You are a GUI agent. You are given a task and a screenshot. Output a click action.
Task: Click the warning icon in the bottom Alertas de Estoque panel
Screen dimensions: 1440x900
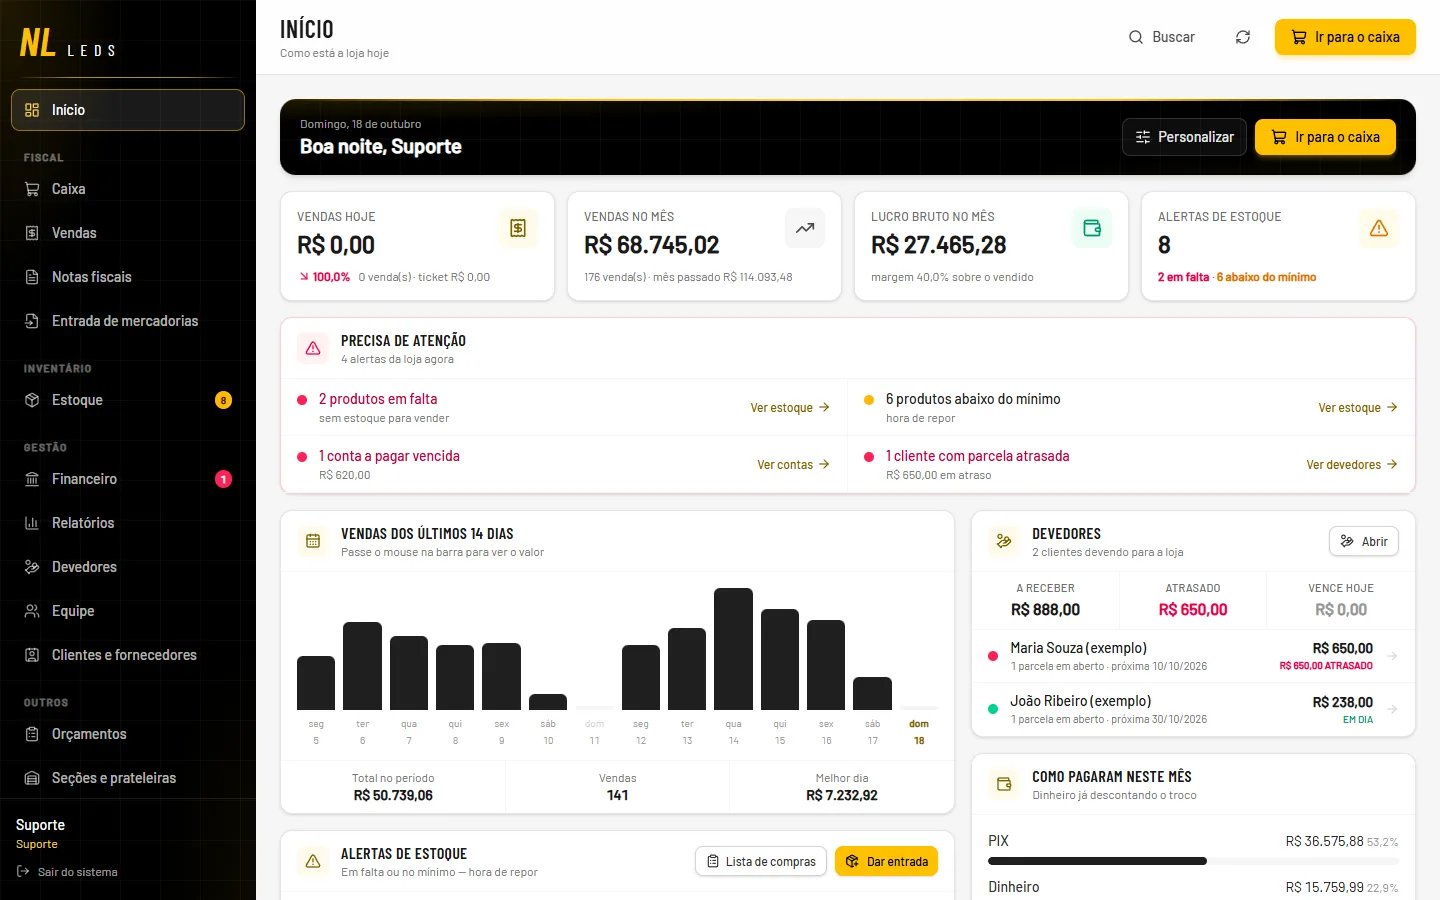[x=313, y=861]
